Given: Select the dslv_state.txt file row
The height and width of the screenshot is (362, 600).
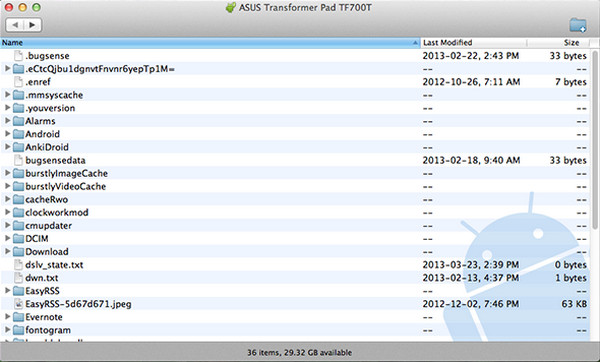Looking at the screenshot, I should point(295,265).
